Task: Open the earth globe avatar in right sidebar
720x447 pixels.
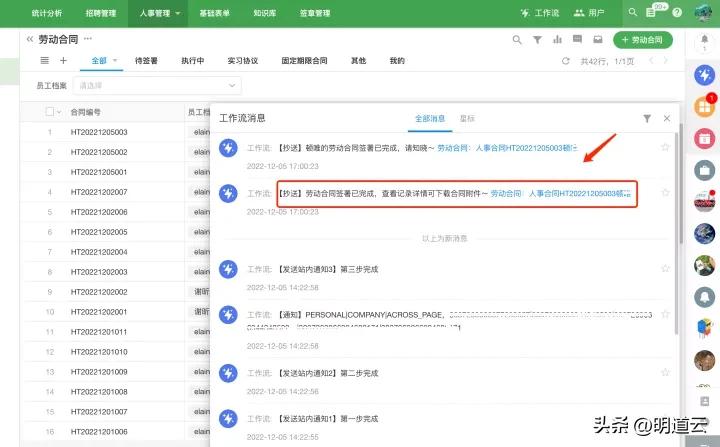Action: 704,233
